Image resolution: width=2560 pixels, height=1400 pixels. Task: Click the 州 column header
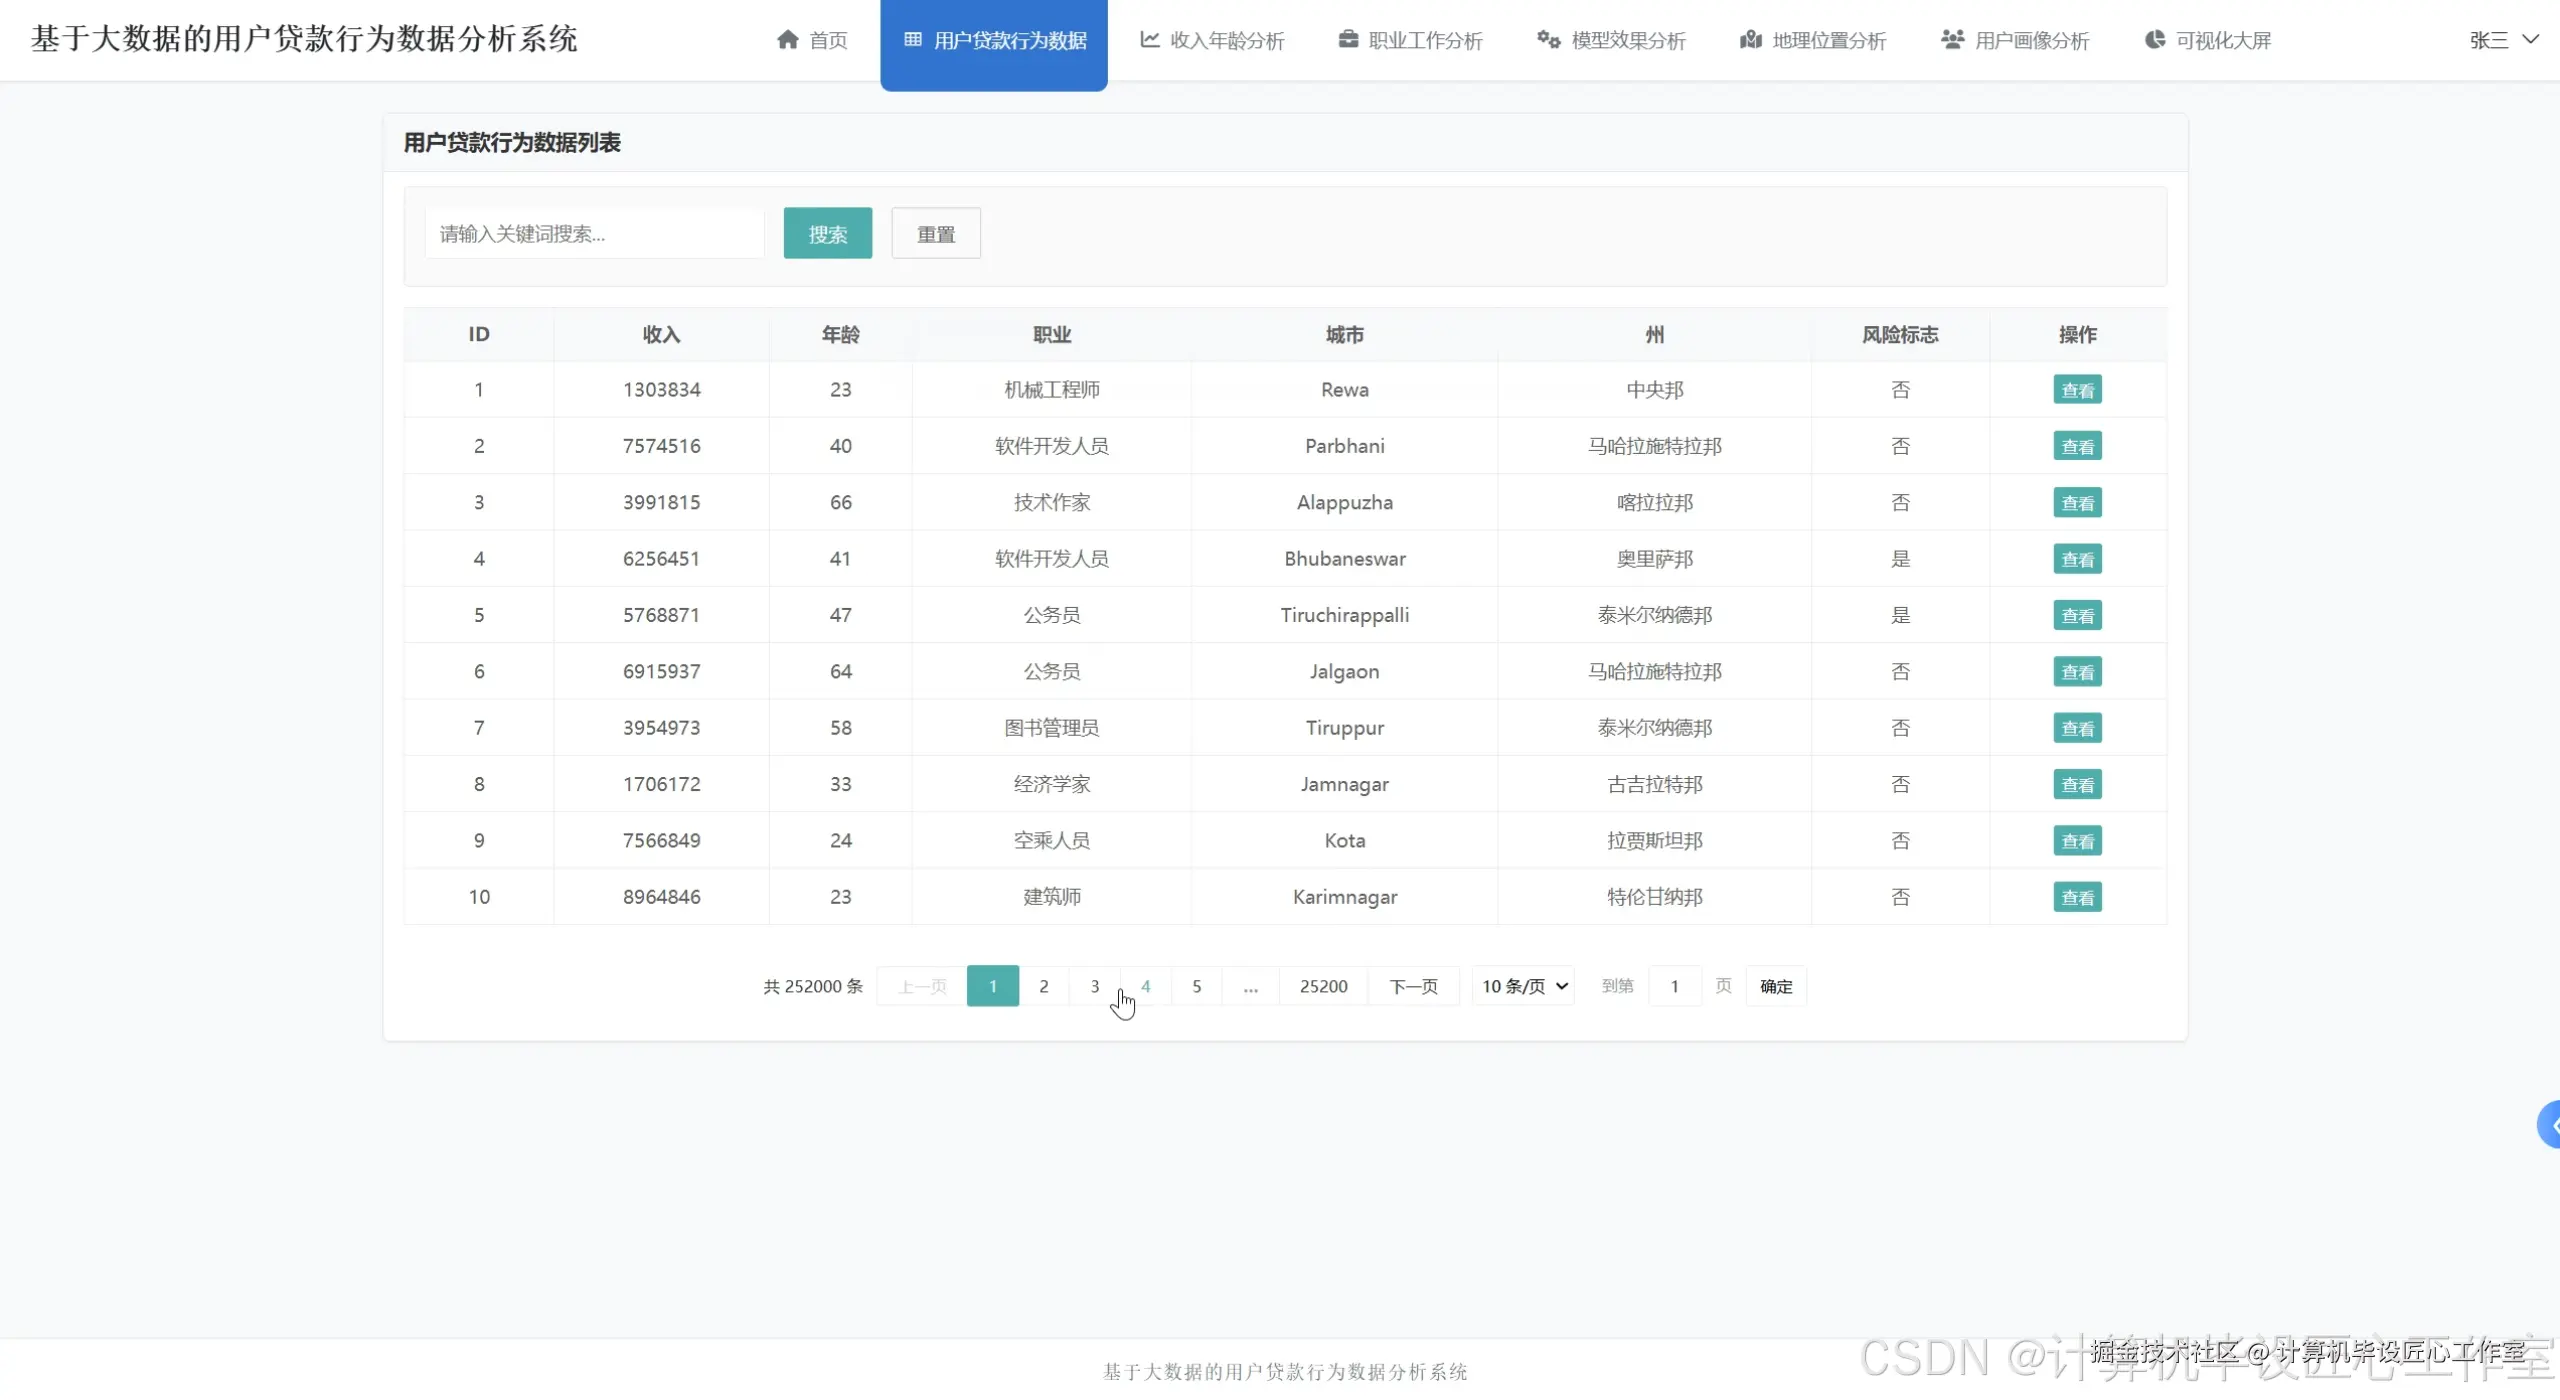tap(1655, 334)
